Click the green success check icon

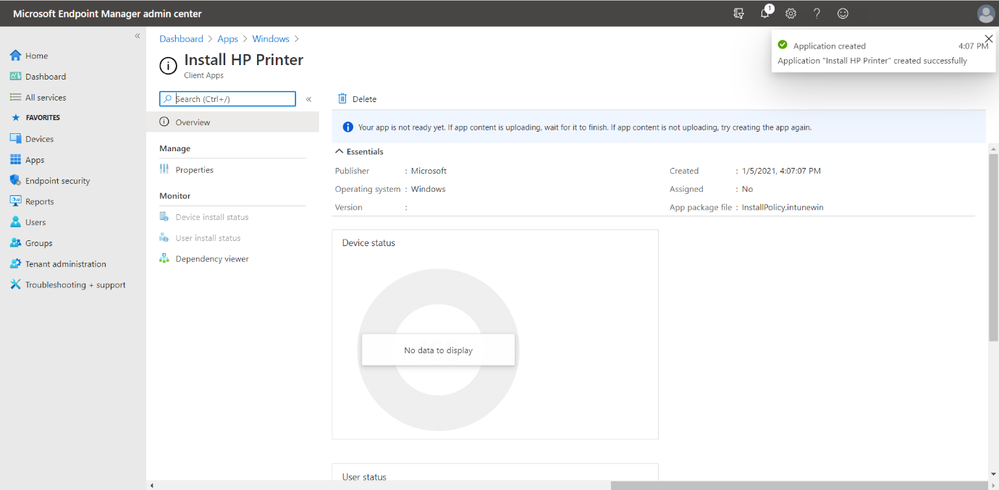[782, 45]
